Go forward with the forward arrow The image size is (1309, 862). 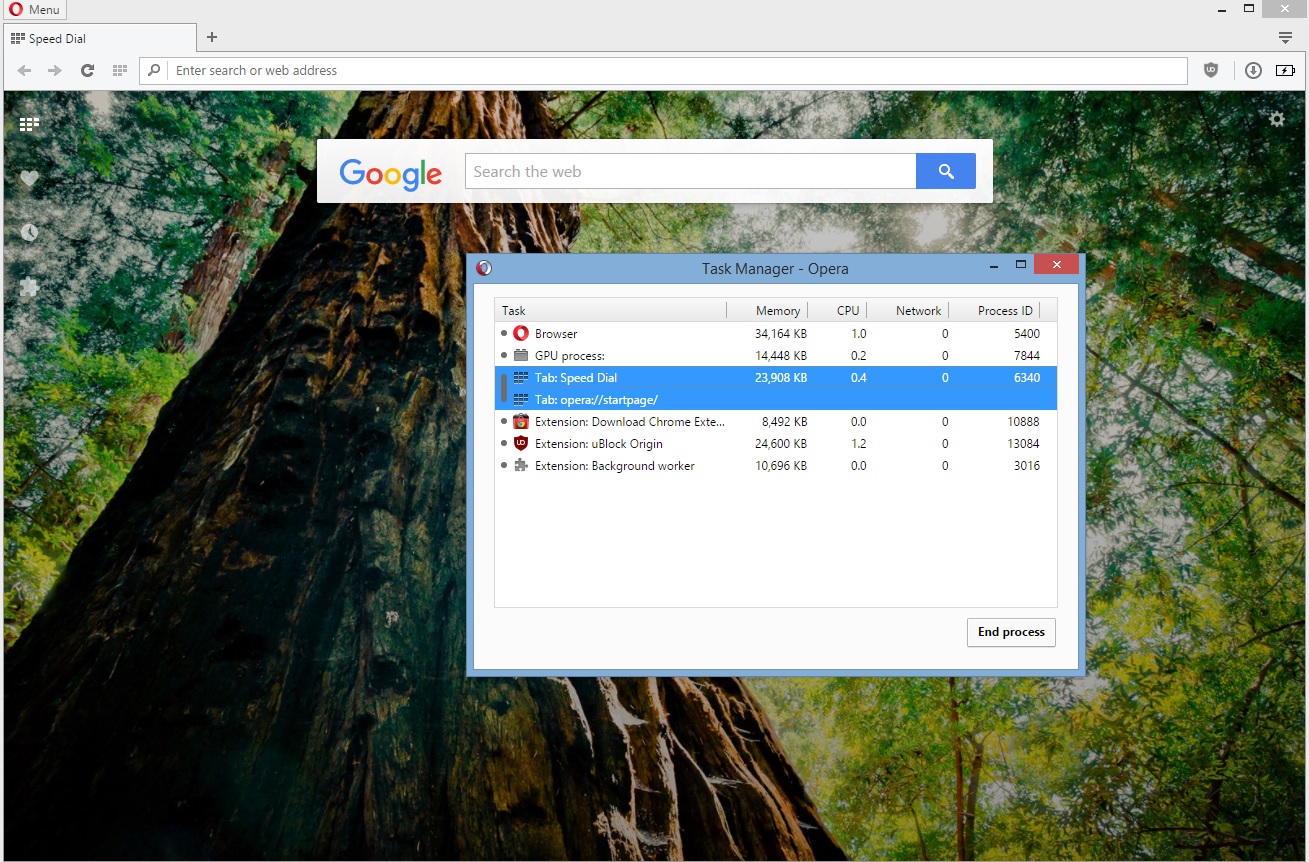pos(55,71)
